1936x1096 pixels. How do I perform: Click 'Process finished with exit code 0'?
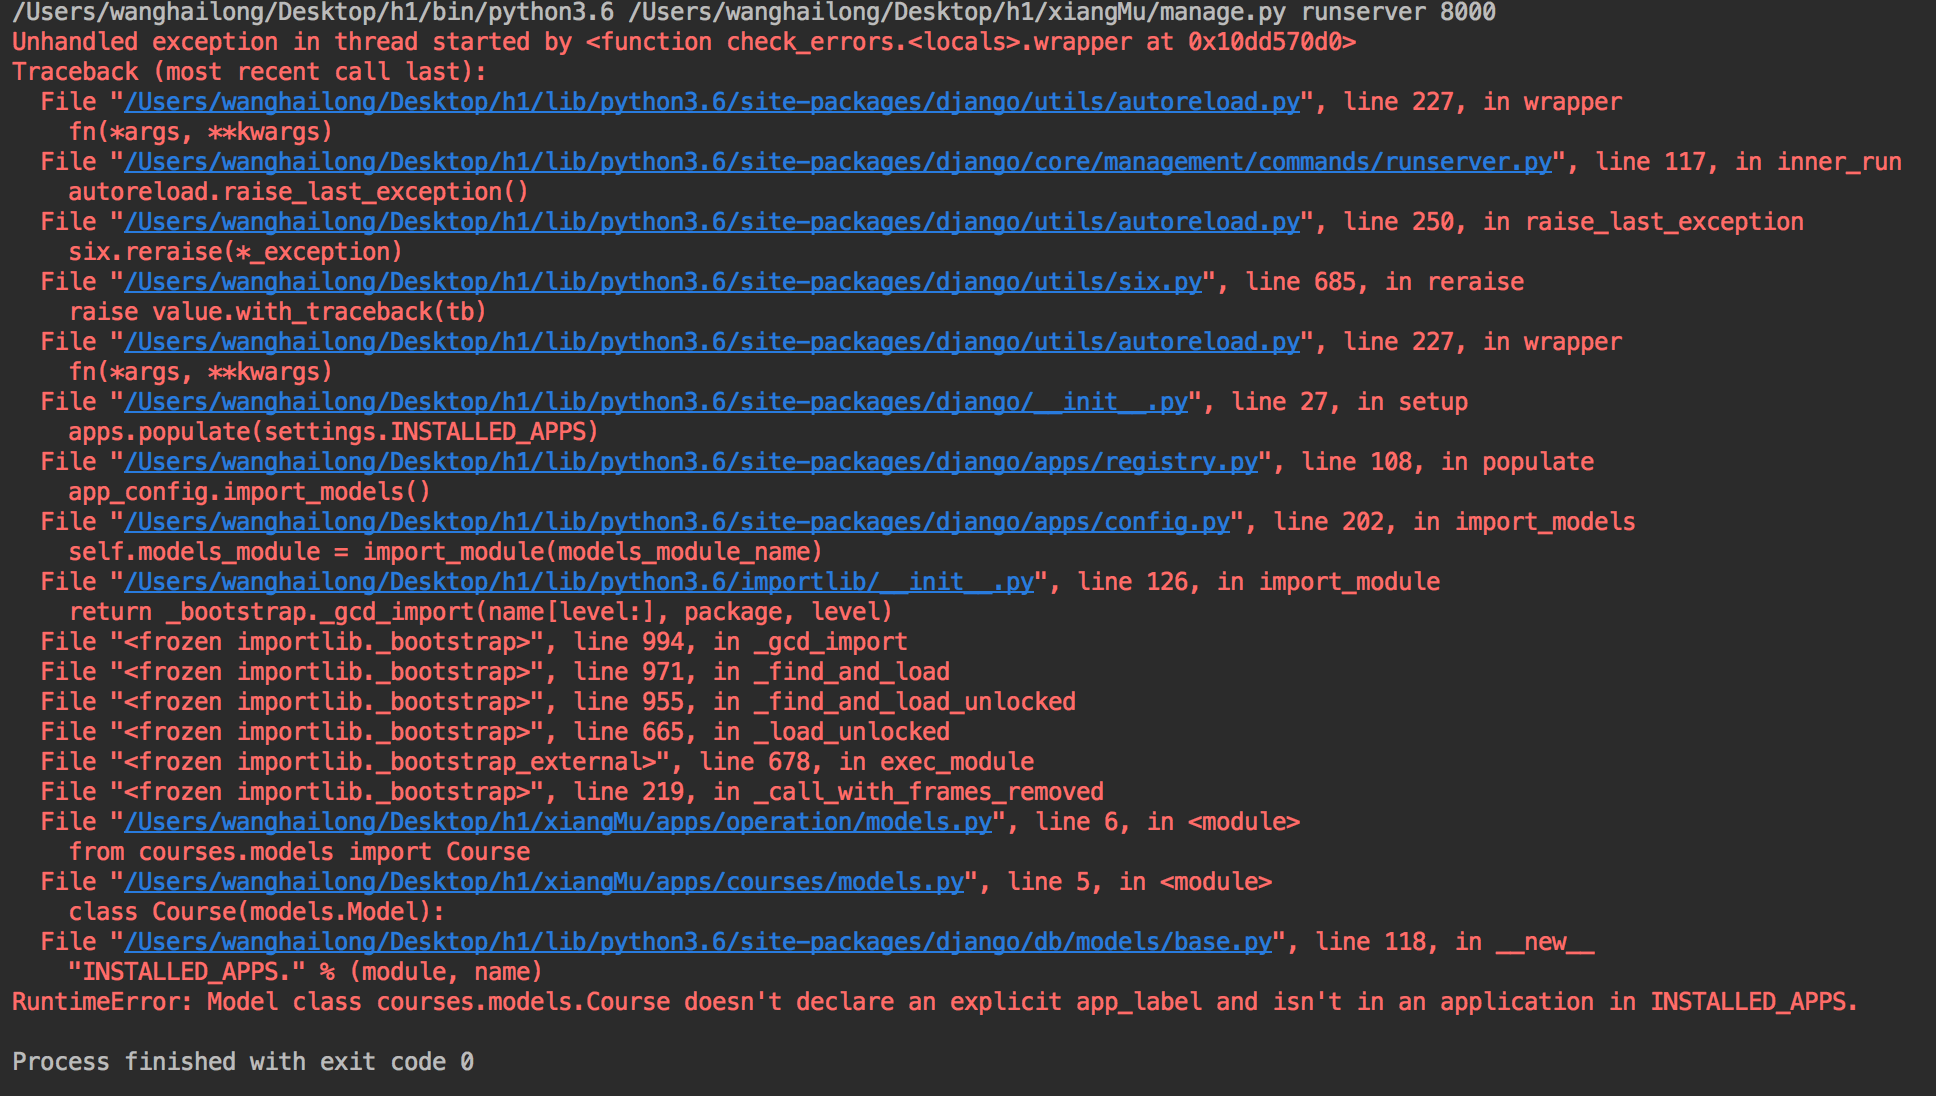tap(243, 1062)
